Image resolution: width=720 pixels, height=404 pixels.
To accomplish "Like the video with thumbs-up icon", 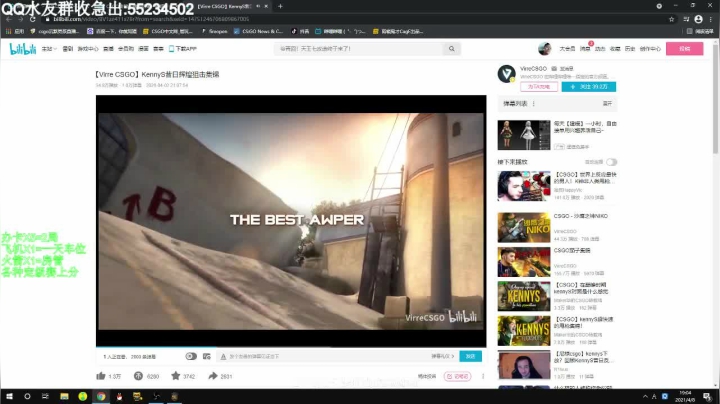I will (x=101, y=376).
